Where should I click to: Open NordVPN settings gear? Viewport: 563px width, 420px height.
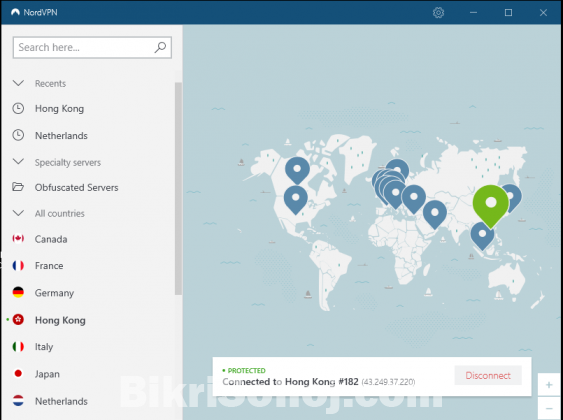pos(438,13)
